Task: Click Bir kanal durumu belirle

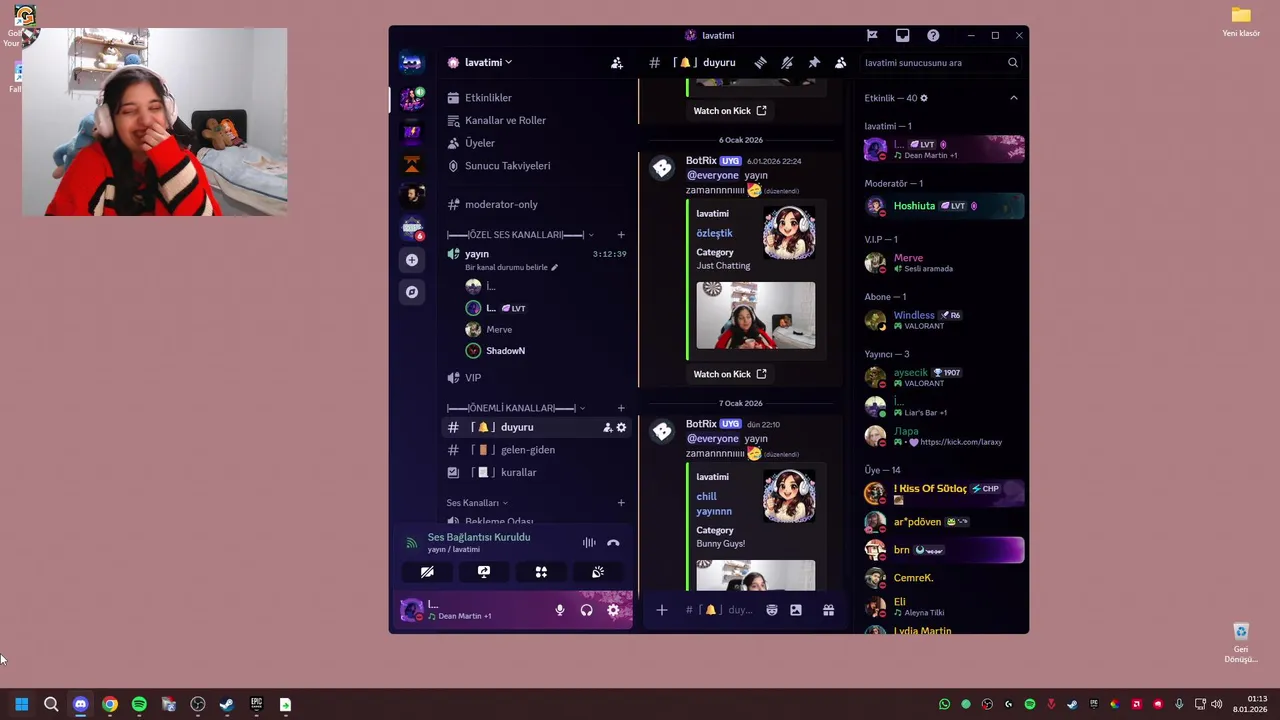Action: [x=511, y=267]
